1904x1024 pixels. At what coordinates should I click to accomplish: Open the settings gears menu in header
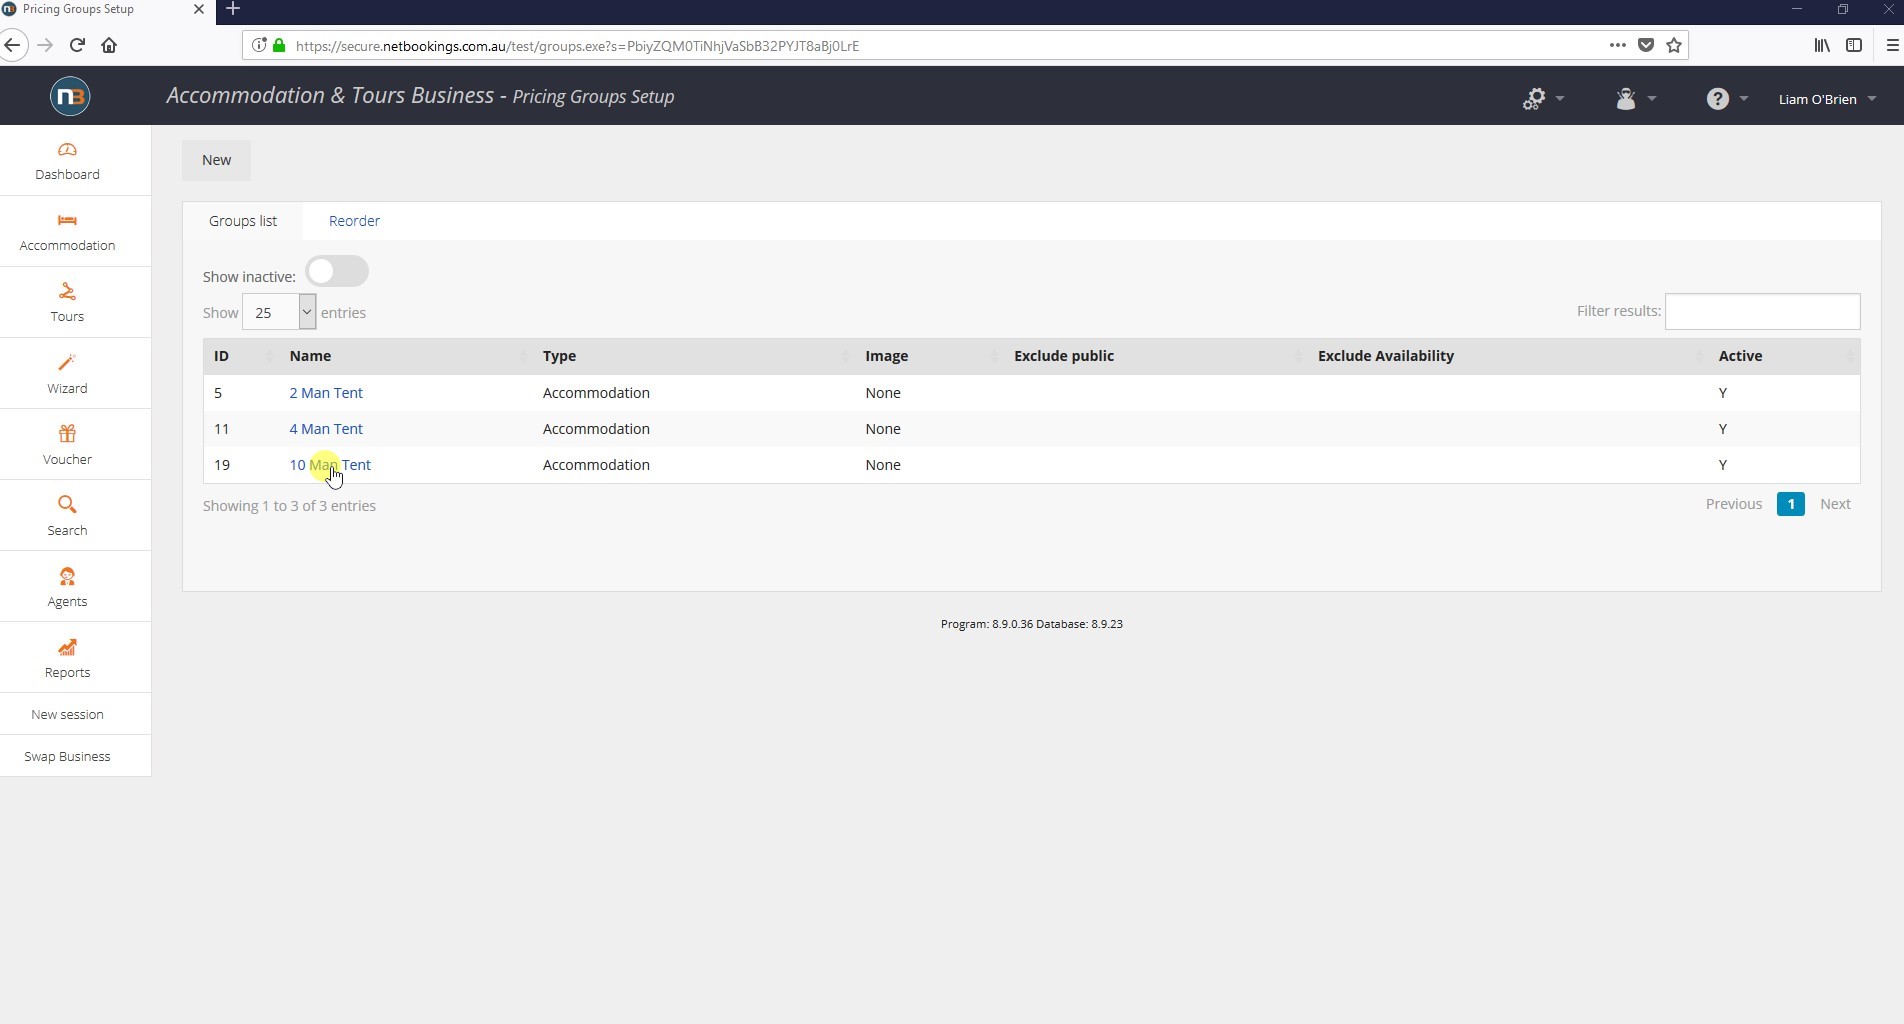pos(1543,98)
